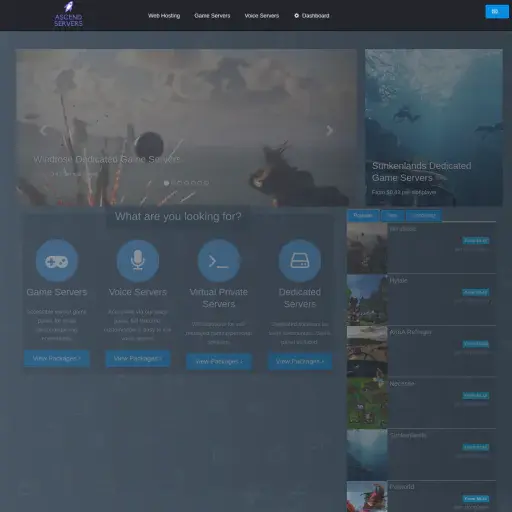
Task: Switch to the New games tab
Action: coord(393,216)
